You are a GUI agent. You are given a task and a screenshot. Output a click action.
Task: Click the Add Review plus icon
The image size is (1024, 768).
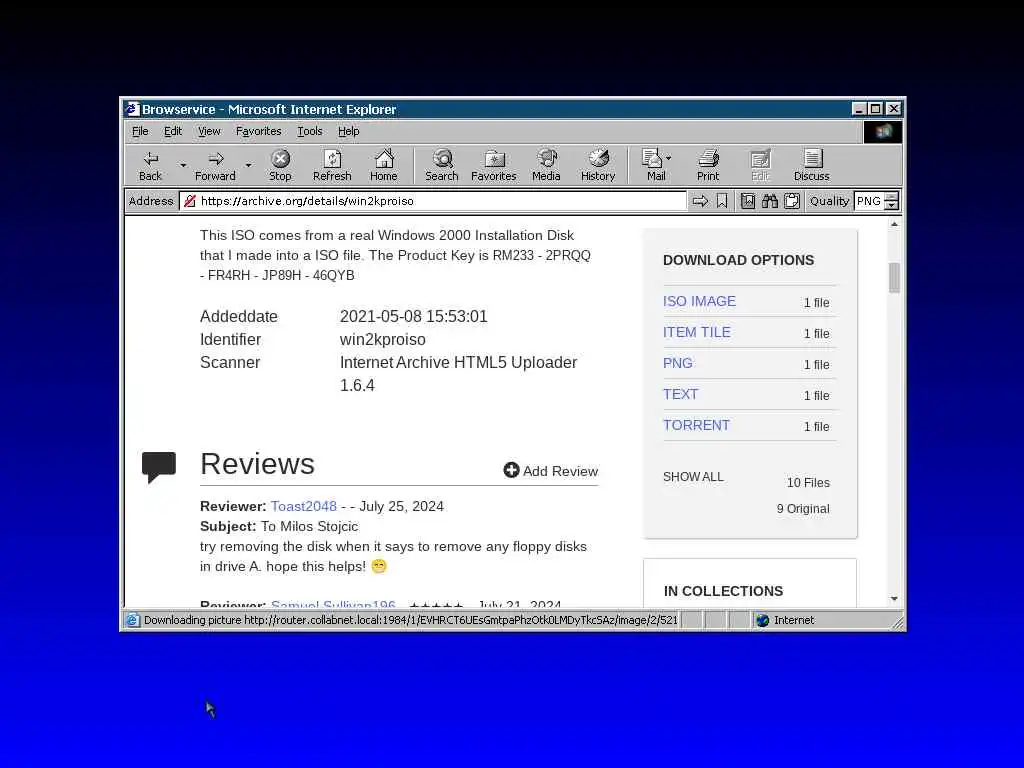[511, 470]
